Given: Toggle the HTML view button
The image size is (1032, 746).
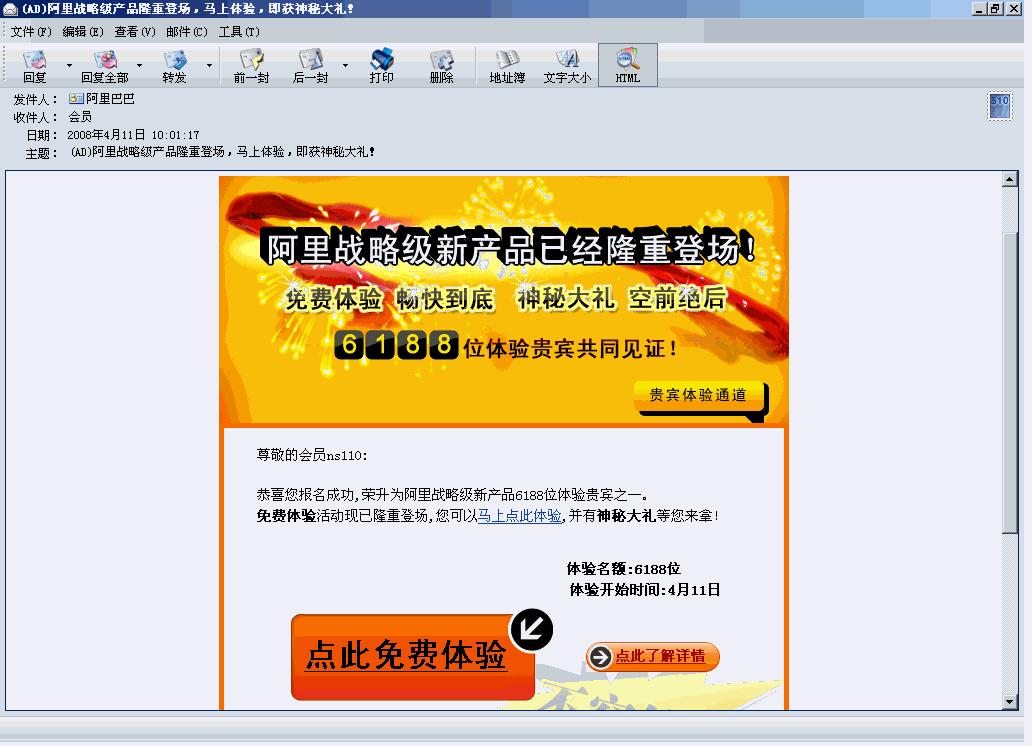Looking at the screenshot, I should point(628,65).
